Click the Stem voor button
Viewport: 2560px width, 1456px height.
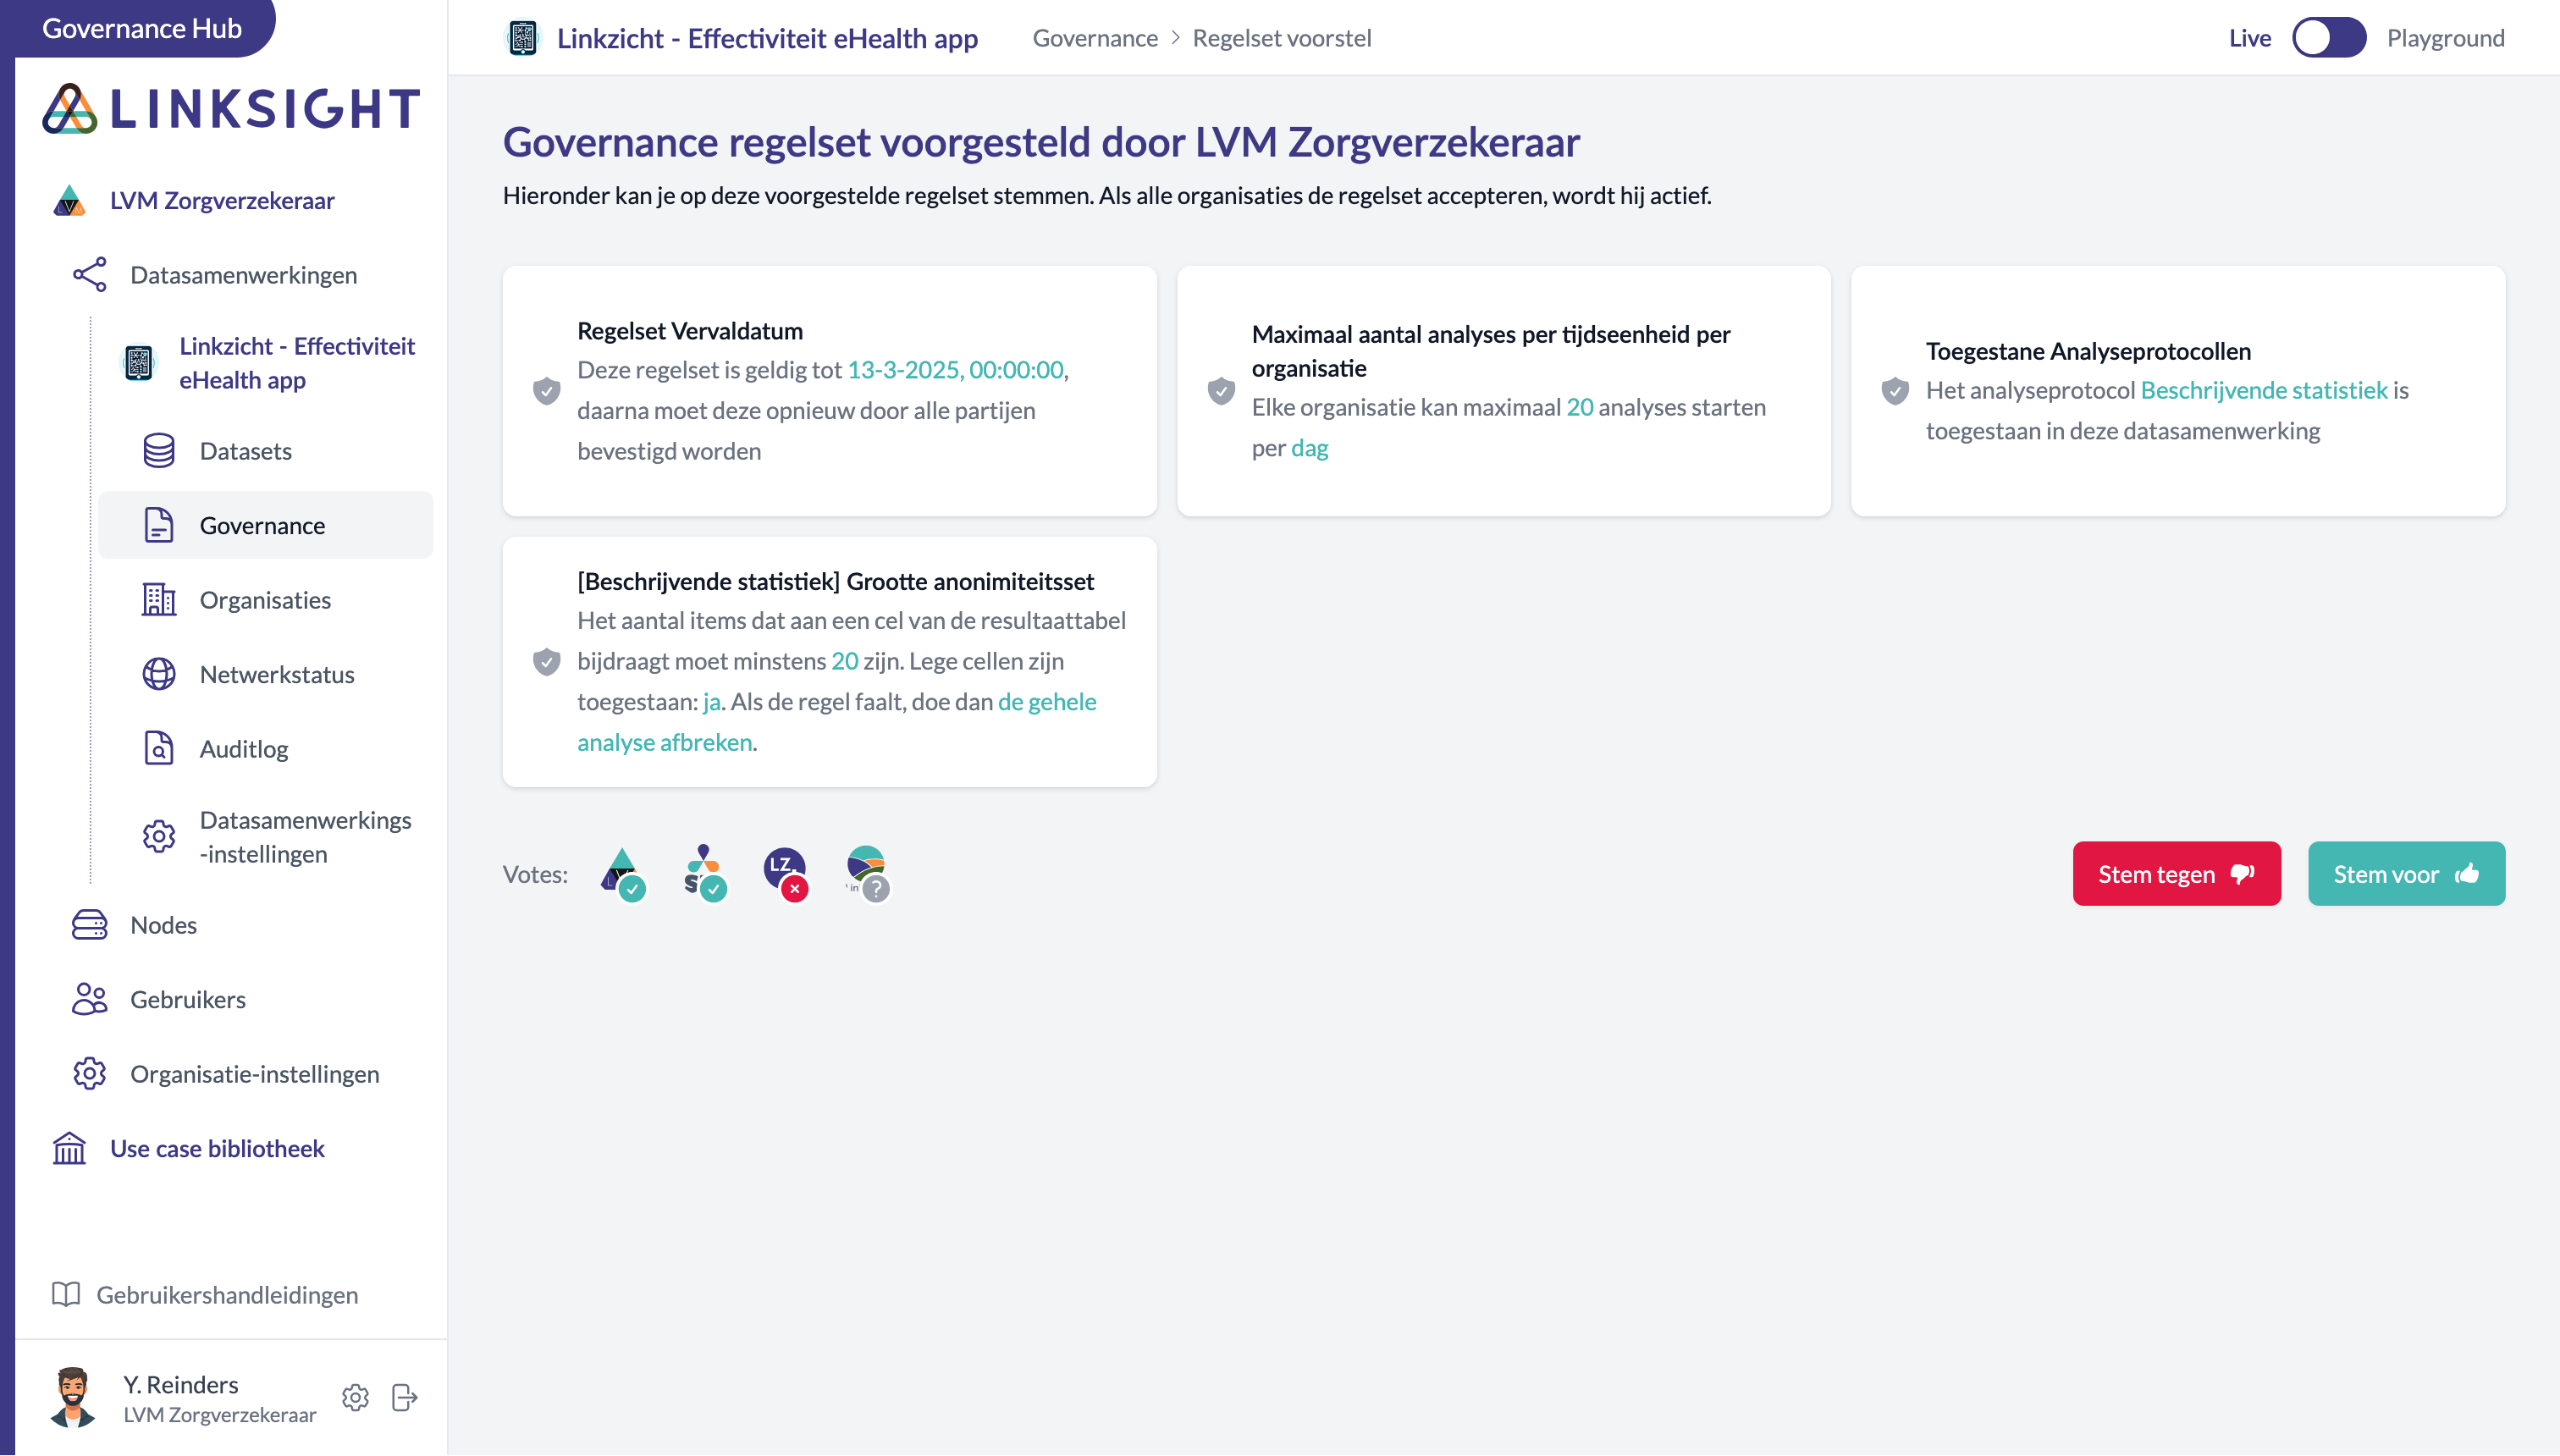2406,874
